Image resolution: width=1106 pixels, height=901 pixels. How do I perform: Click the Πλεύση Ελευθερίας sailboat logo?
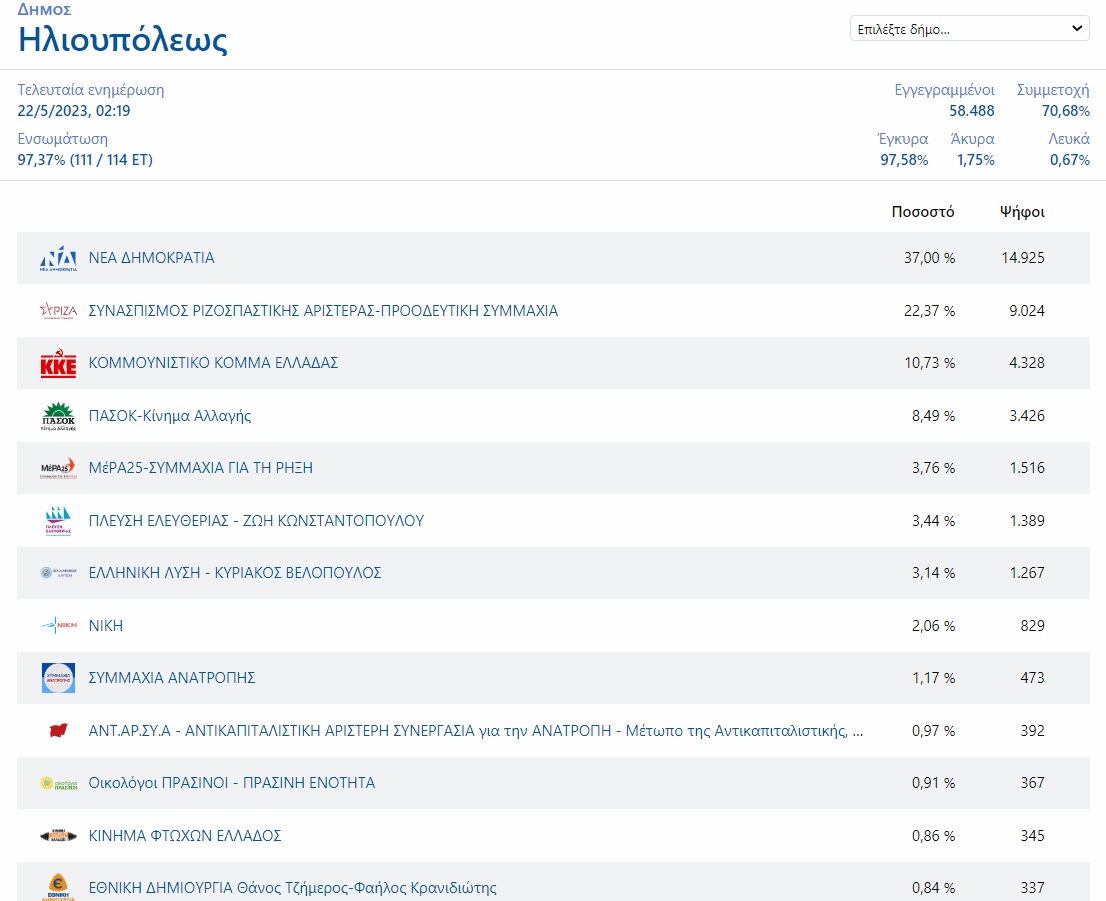59,521
